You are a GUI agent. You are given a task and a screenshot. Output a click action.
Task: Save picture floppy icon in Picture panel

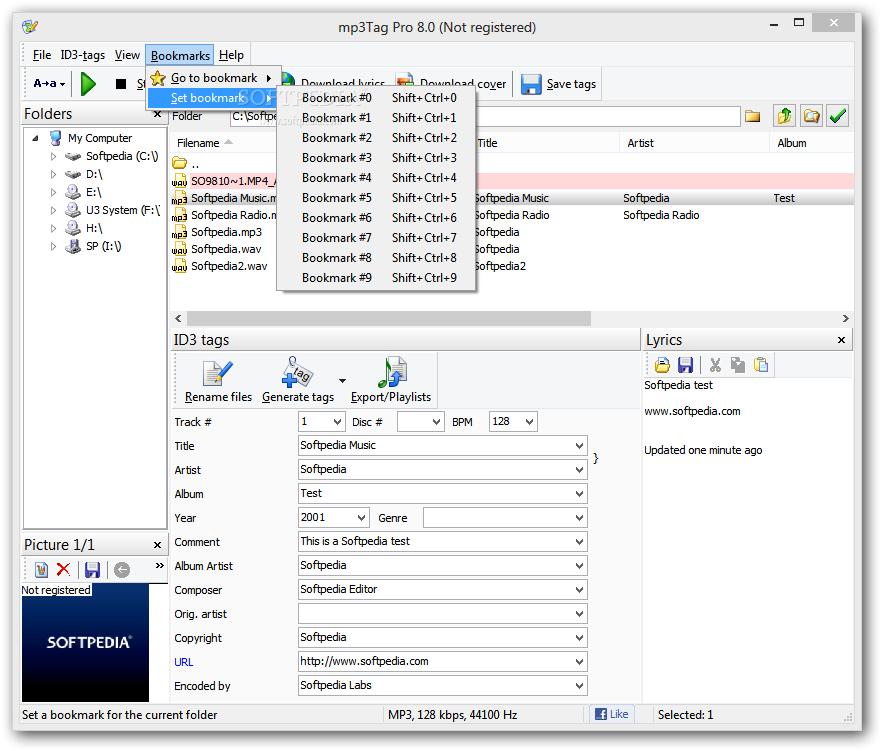(92, 570)
